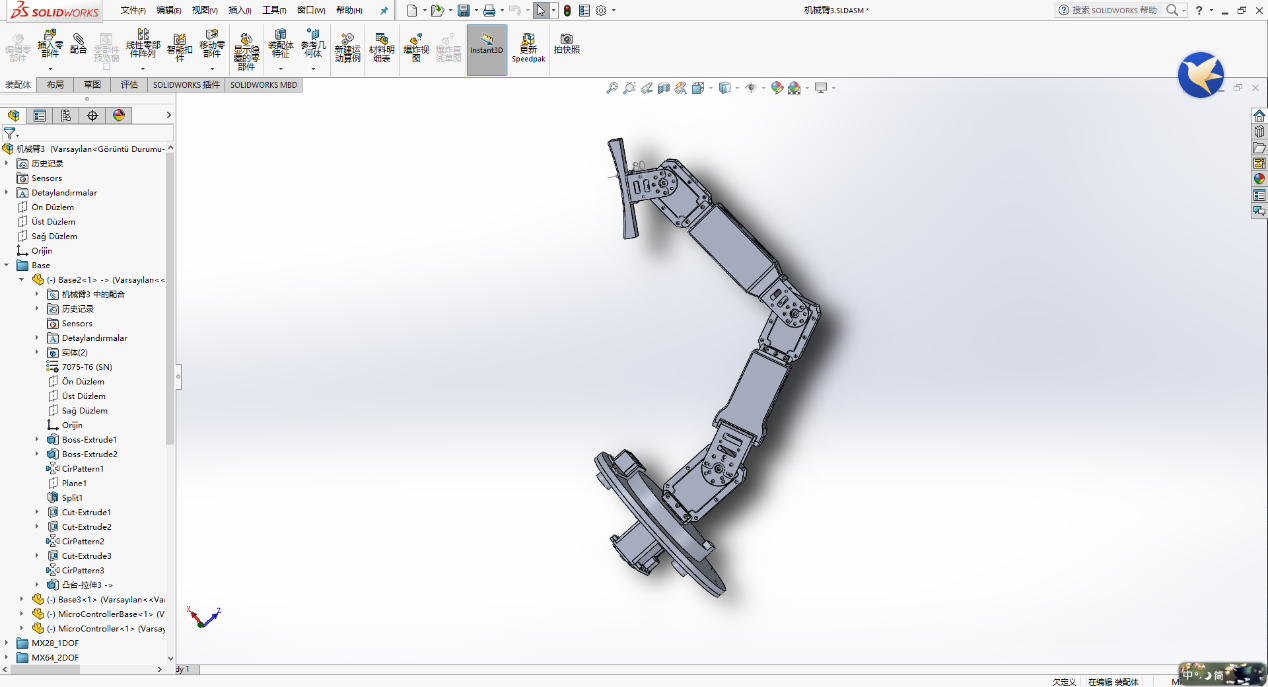
Task: Open the Exploded View (爆炸视图) tool
Action: click(416, 48)
